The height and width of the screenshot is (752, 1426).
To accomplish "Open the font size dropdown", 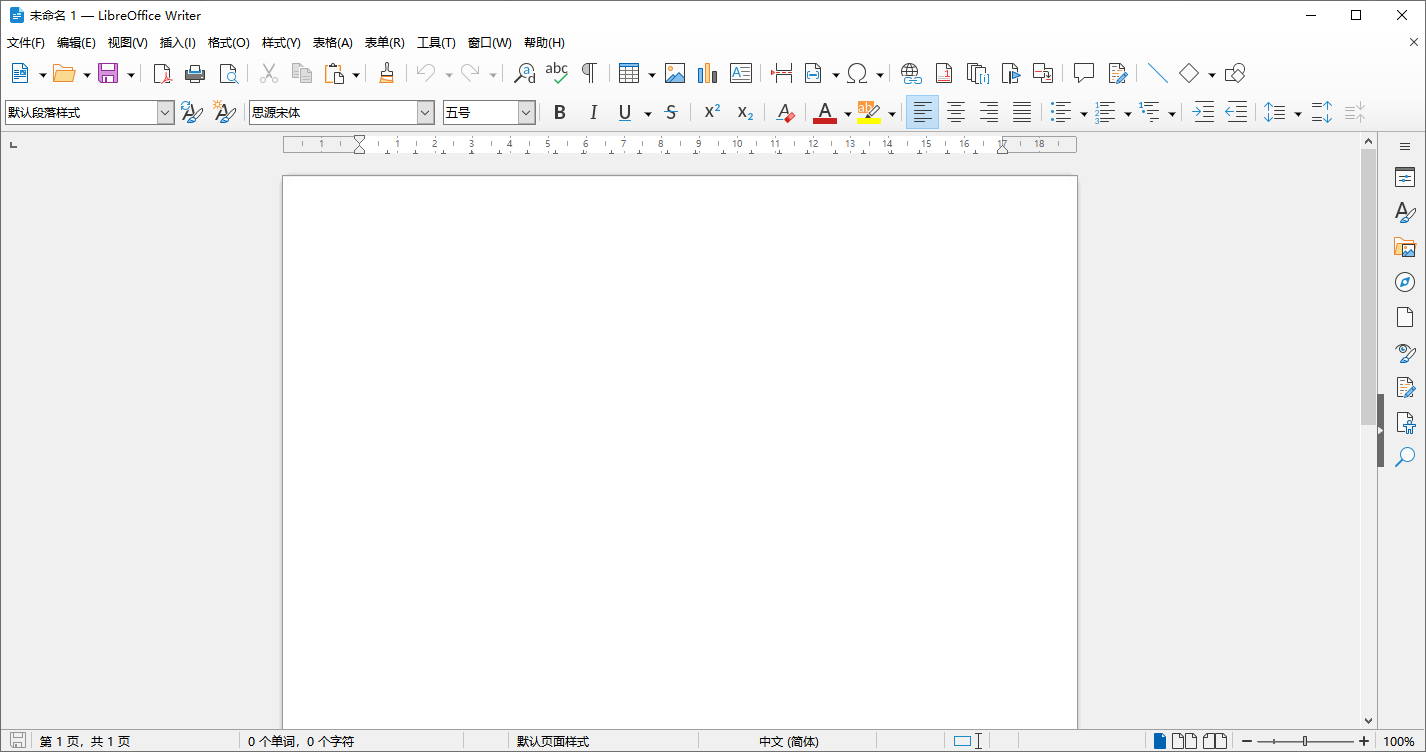I will point(527,112).
